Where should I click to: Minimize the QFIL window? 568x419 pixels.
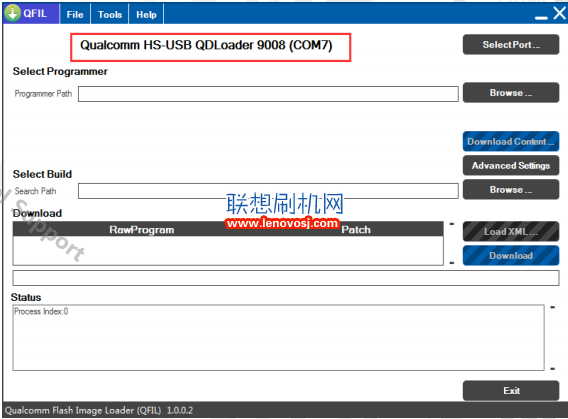click(541, 17)
